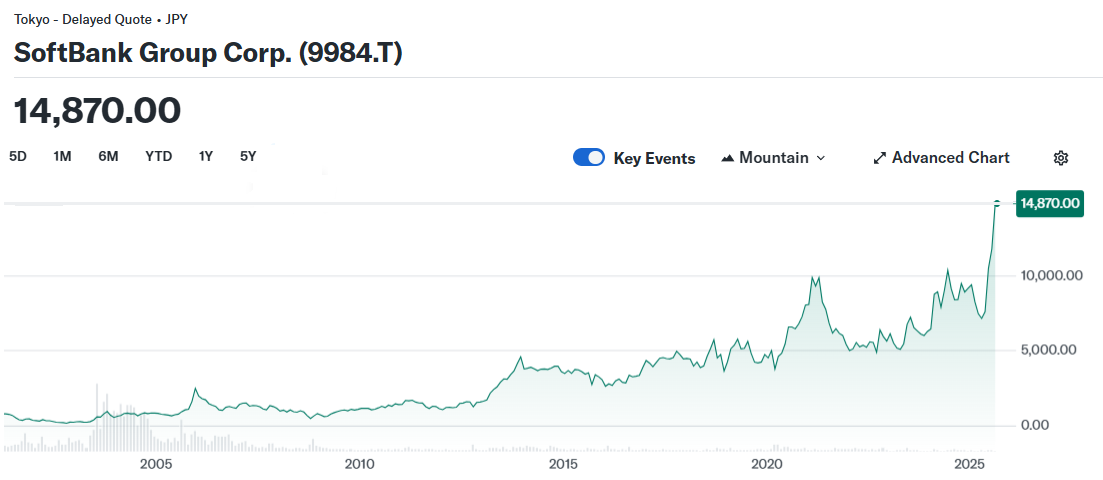1103x480 pixels.
Task: Click the Key Events label
Action: tap(654, 158)
